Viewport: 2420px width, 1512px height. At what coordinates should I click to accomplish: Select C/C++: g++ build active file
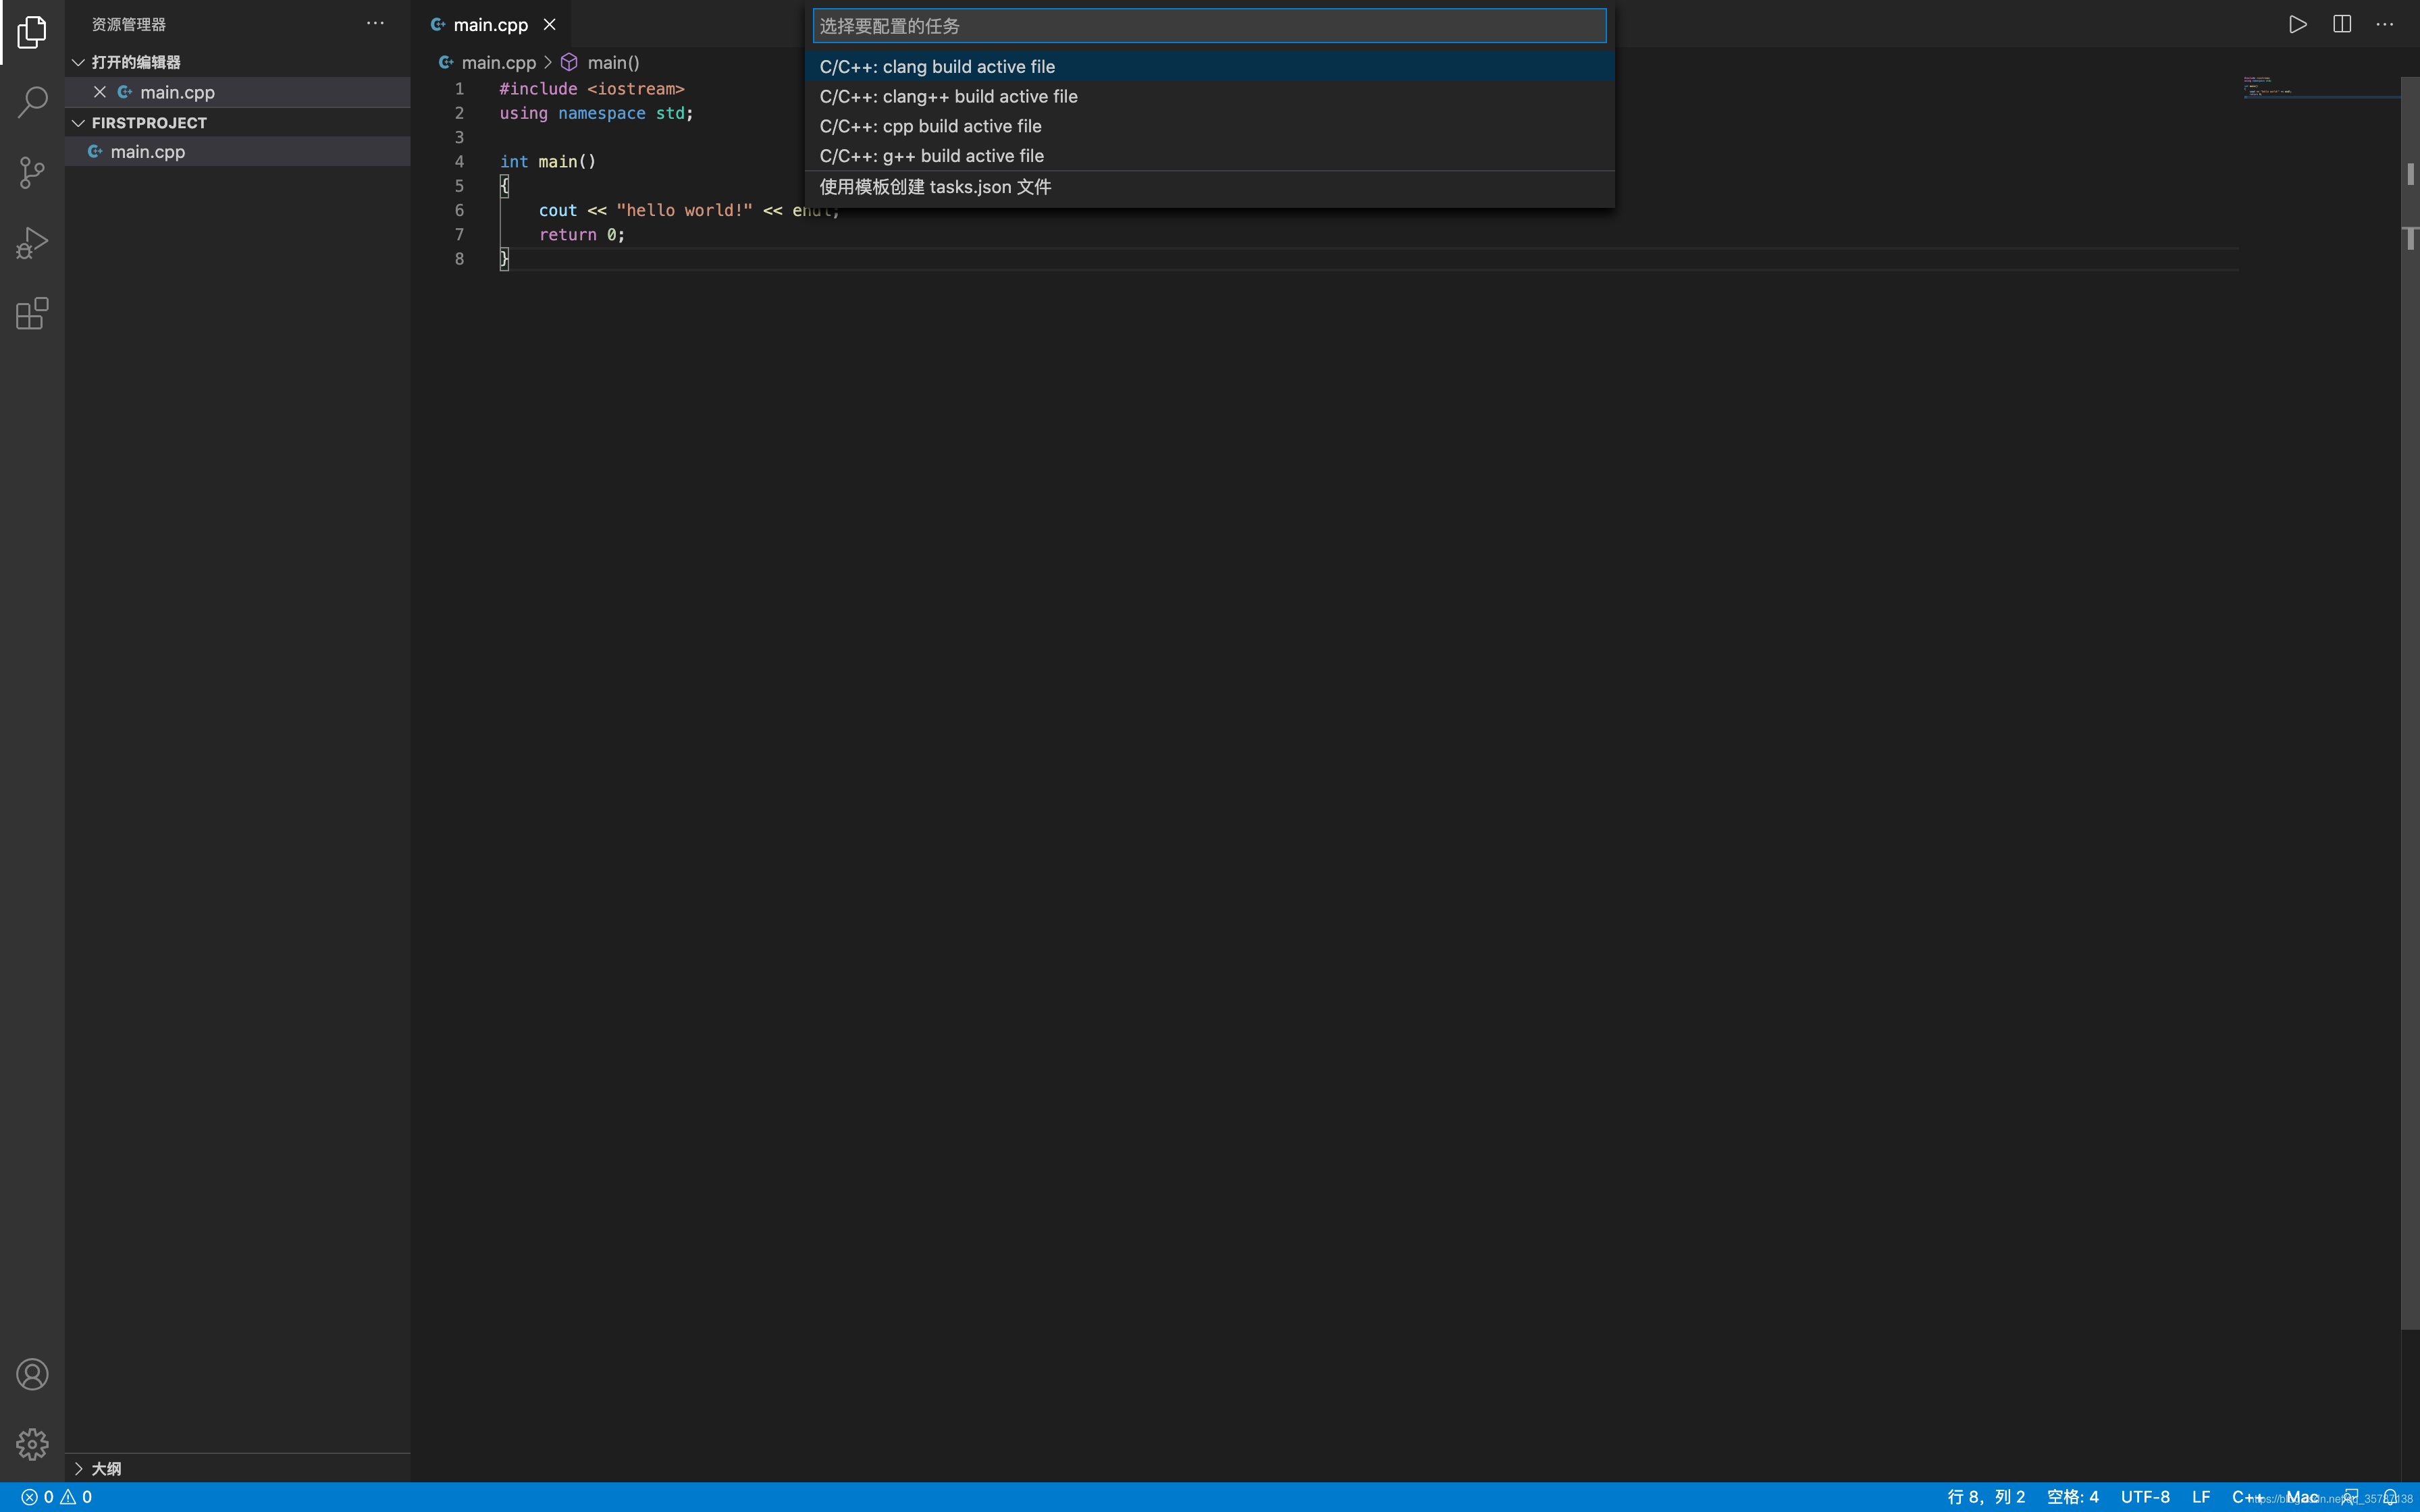[x=931, y=156]
